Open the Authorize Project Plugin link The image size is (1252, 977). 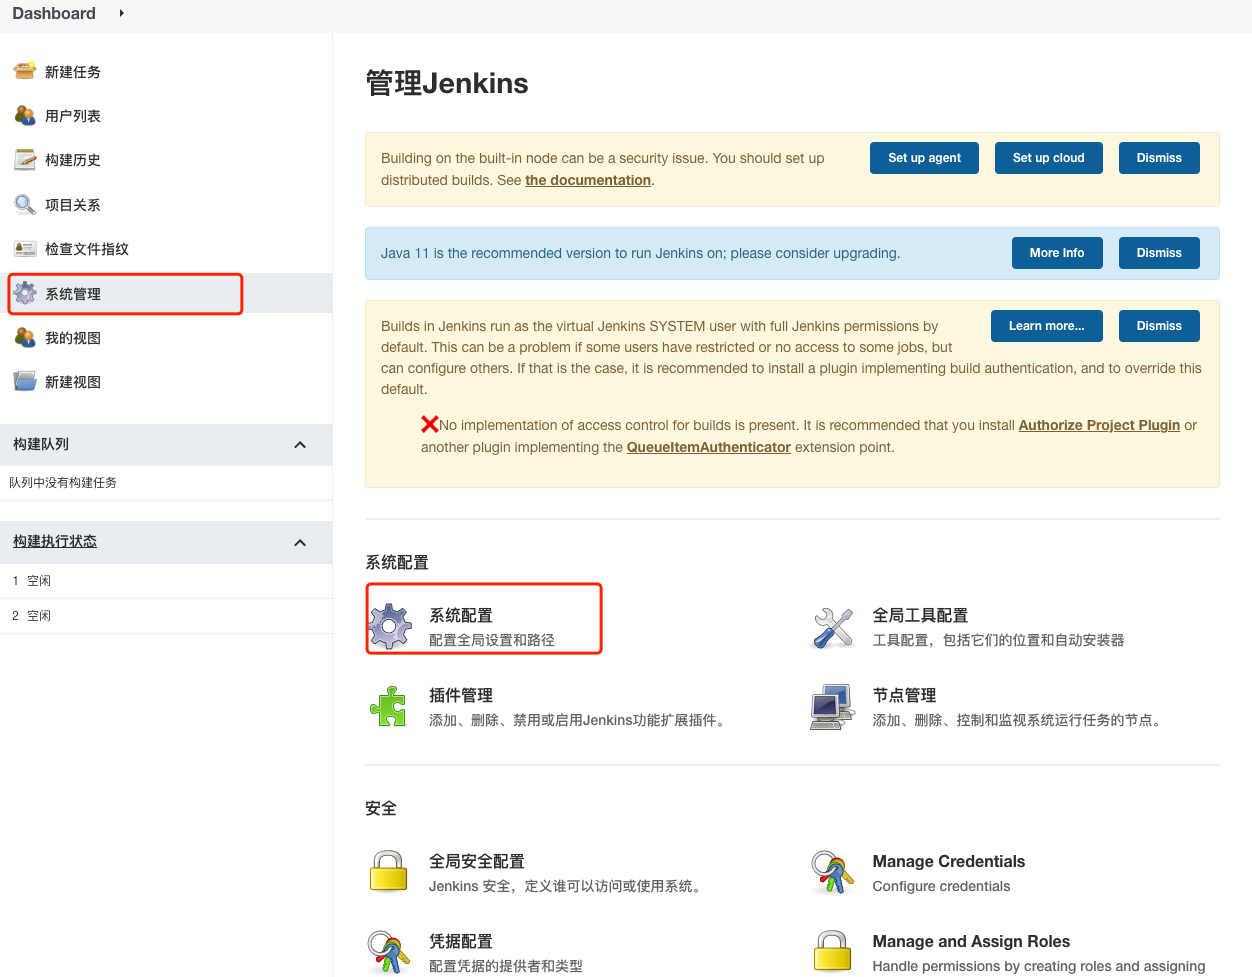pos(1099,425)
